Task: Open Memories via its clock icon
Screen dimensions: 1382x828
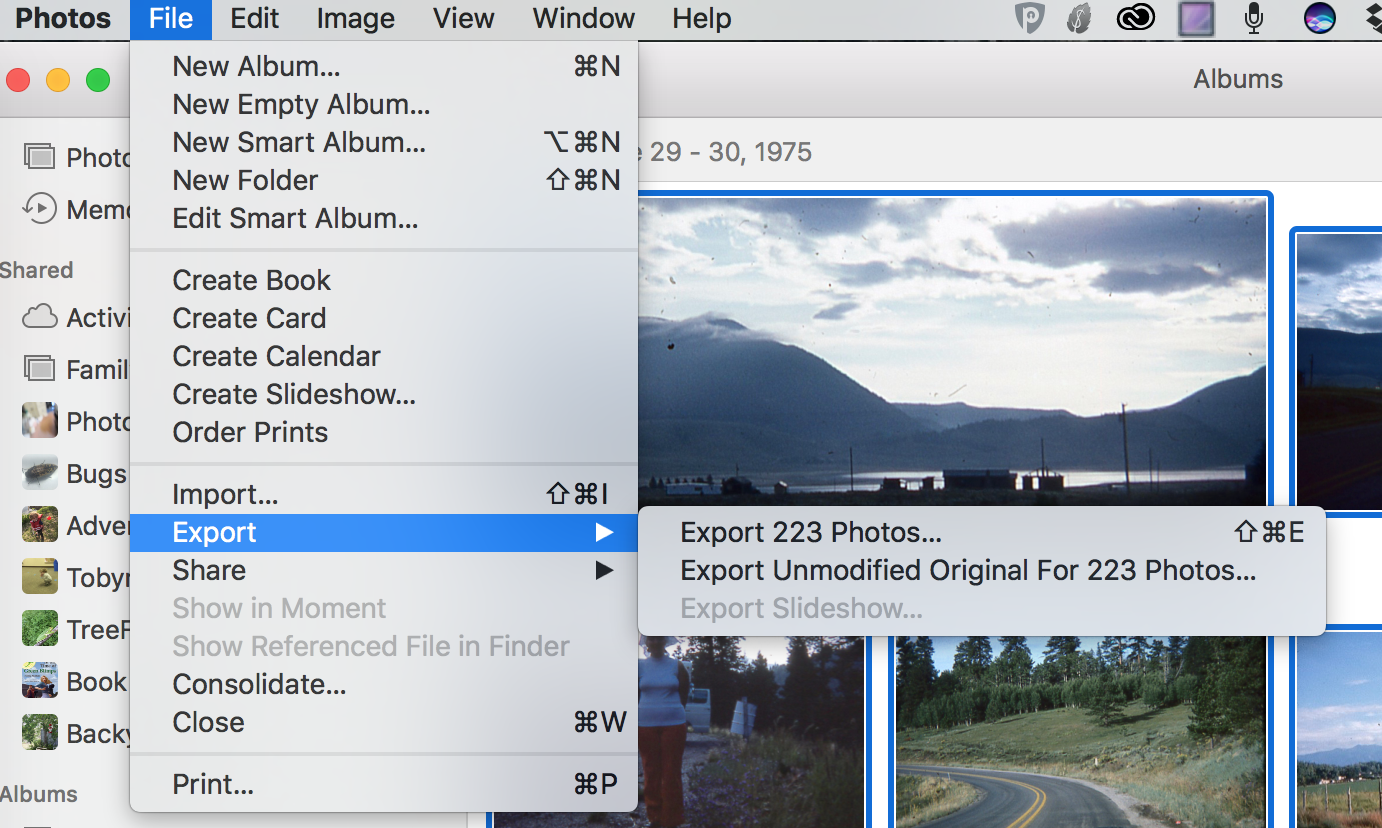Action: (39, 208)
